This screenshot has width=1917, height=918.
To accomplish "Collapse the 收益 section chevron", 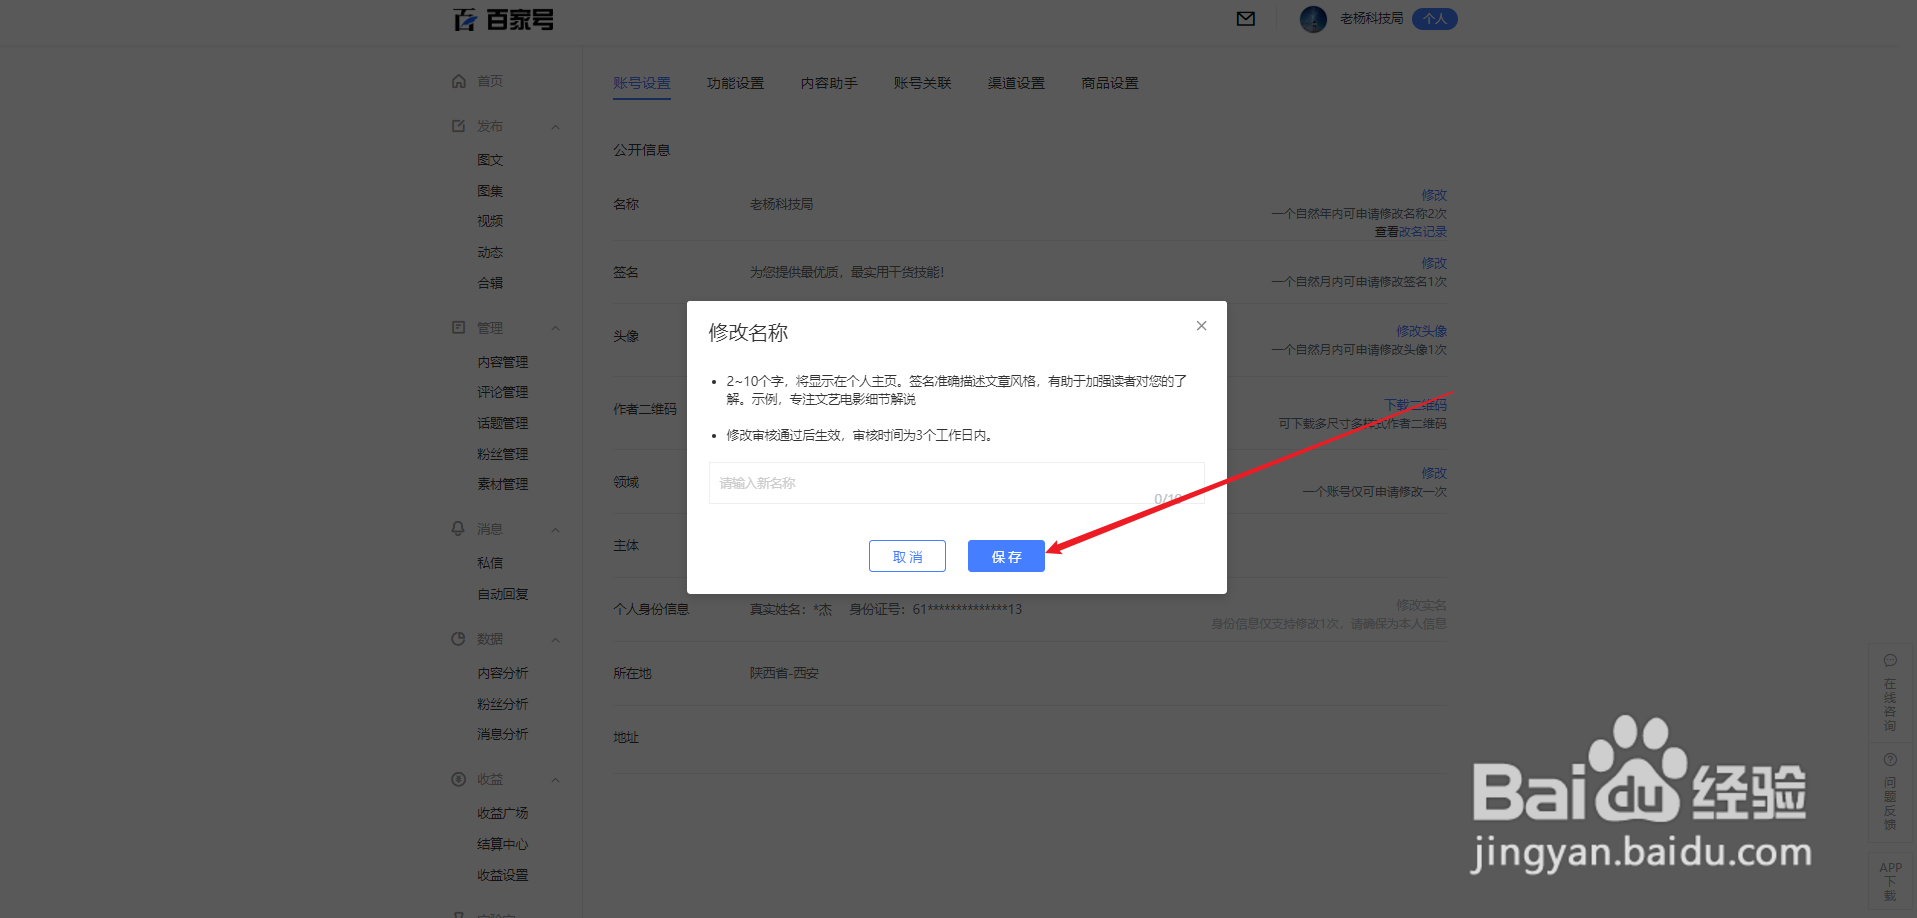I will [556, 780].
